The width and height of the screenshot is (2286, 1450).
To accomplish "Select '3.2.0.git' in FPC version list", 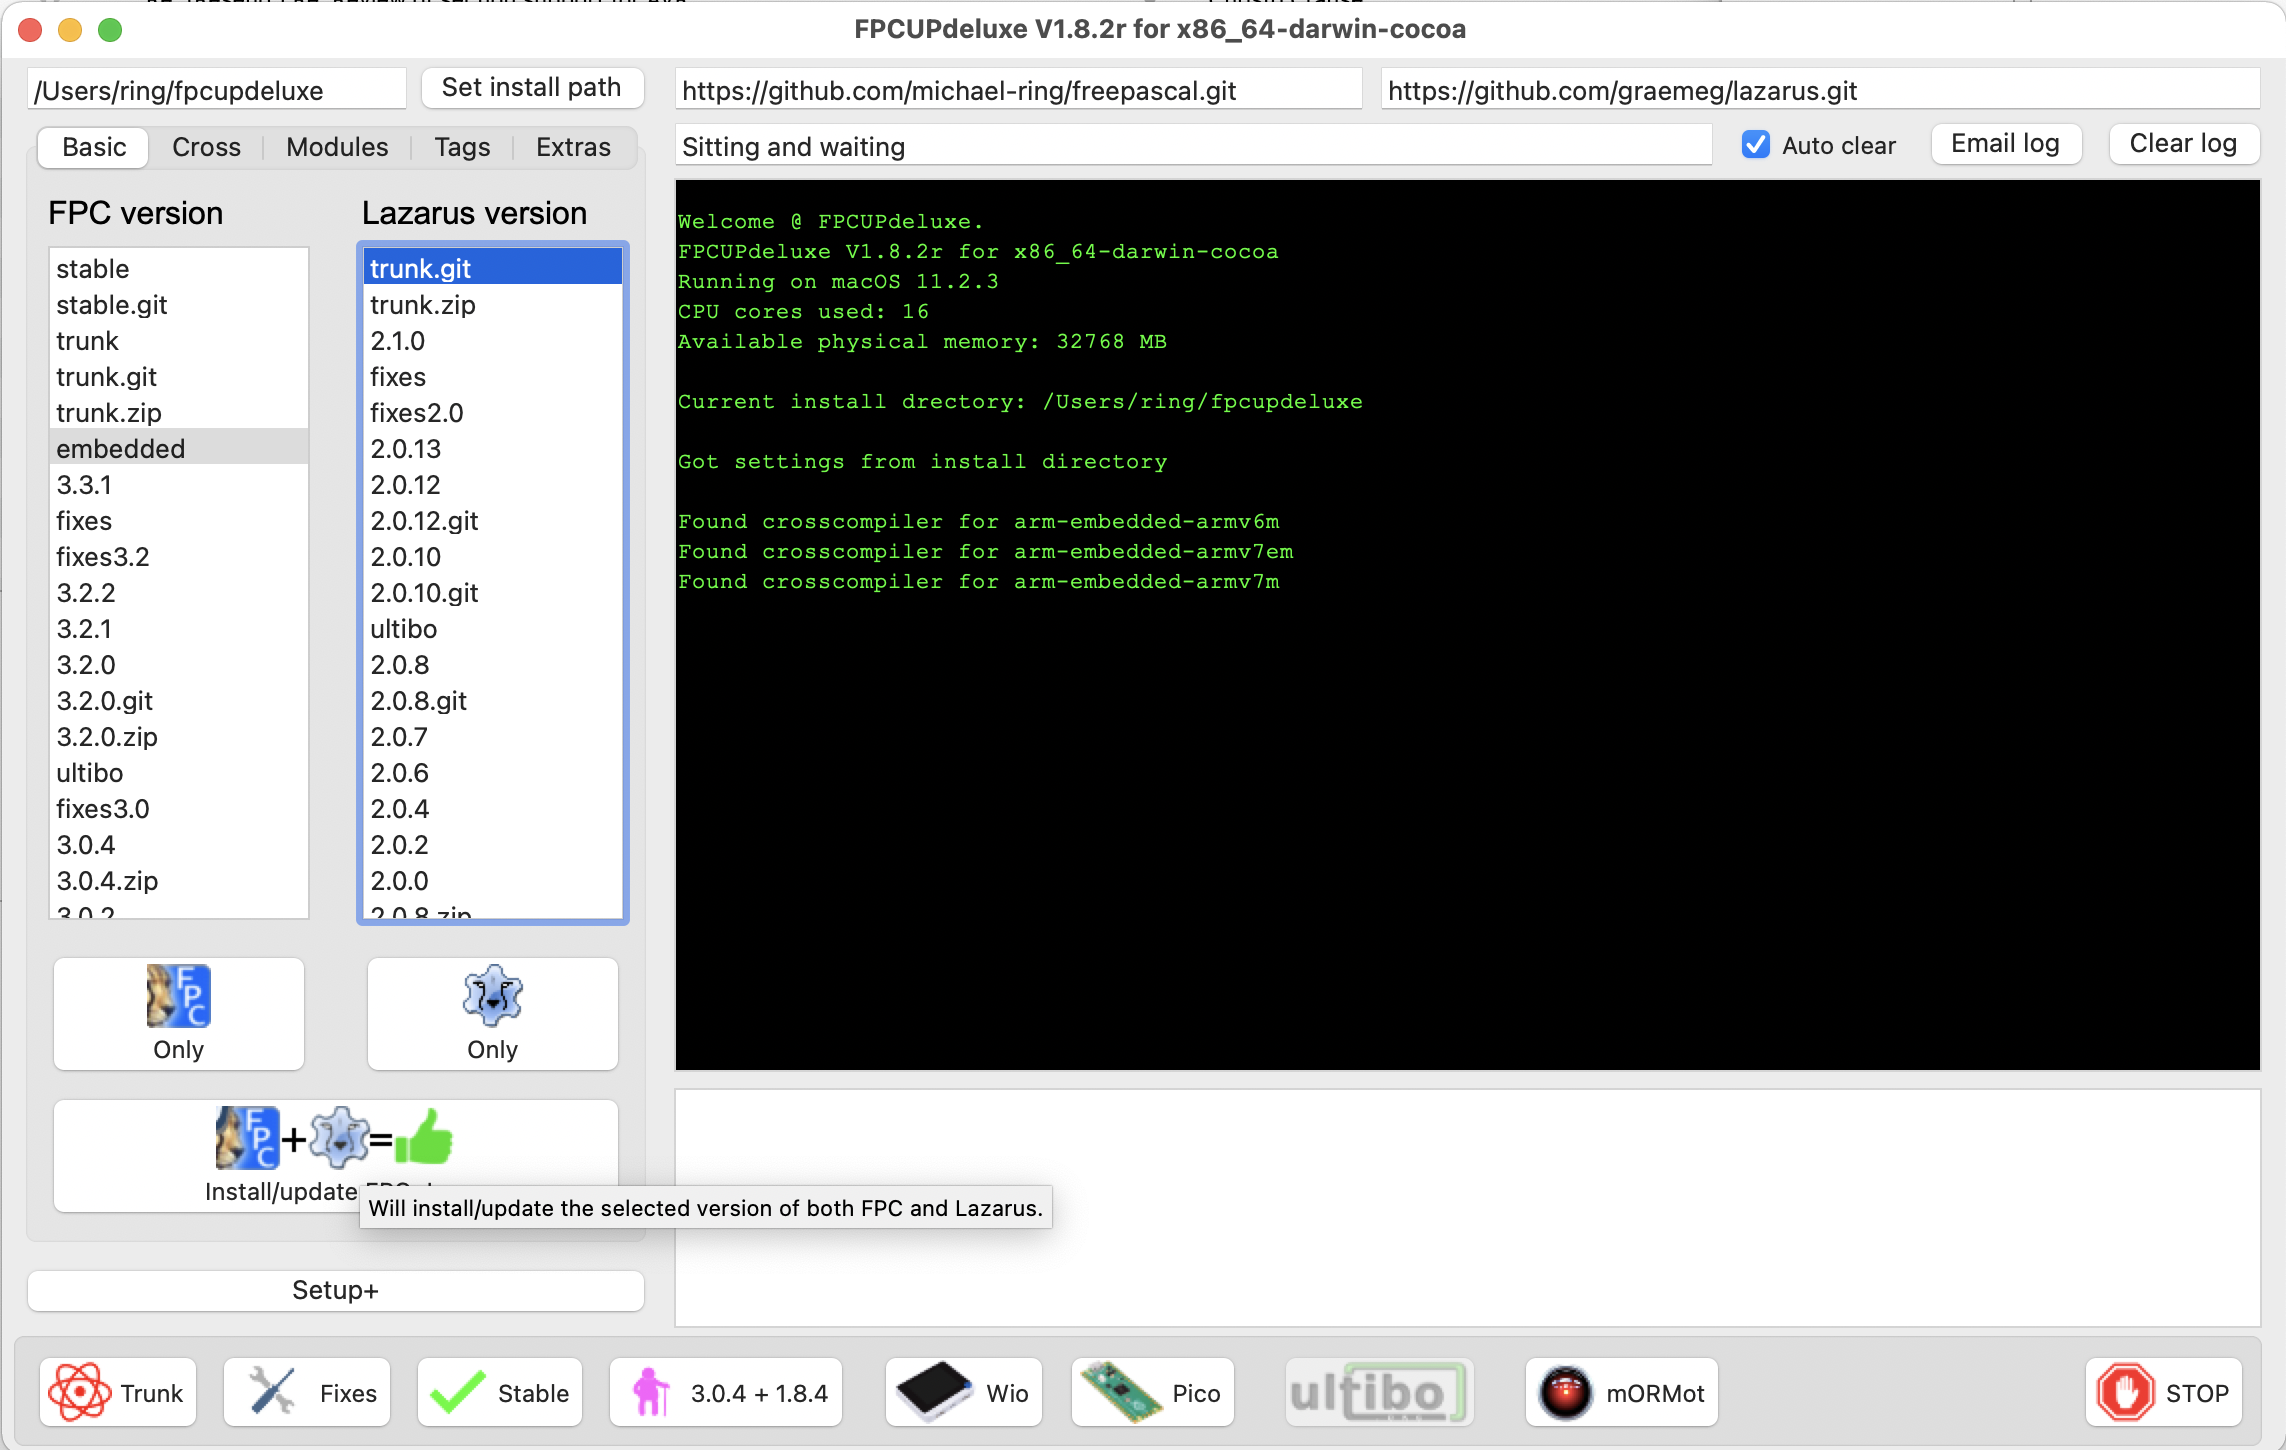I will (x=179, y=701).
